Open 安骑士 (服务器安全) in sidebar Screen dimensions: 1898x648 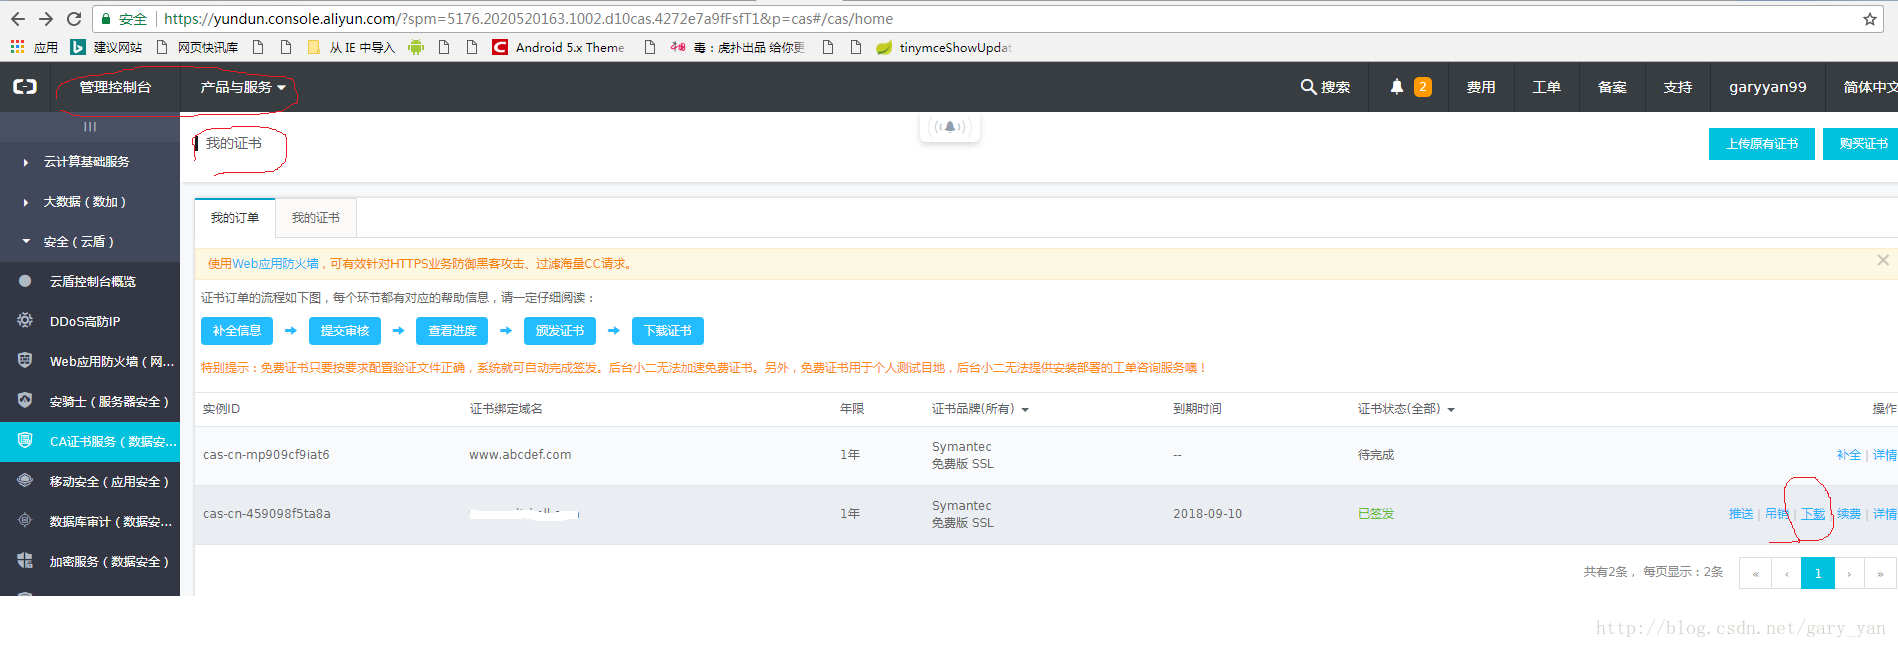(x=90, y=402)
